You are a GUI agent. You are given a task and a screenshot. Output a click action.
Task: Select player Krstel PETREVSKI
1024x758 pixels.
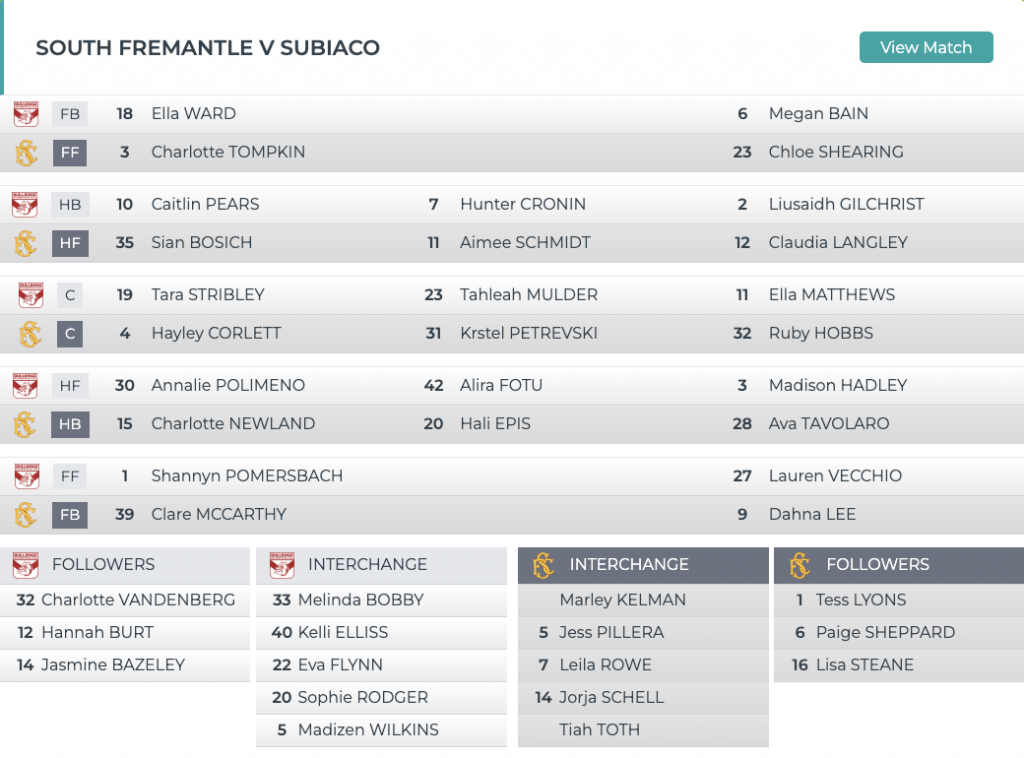(x=528, y=333)
